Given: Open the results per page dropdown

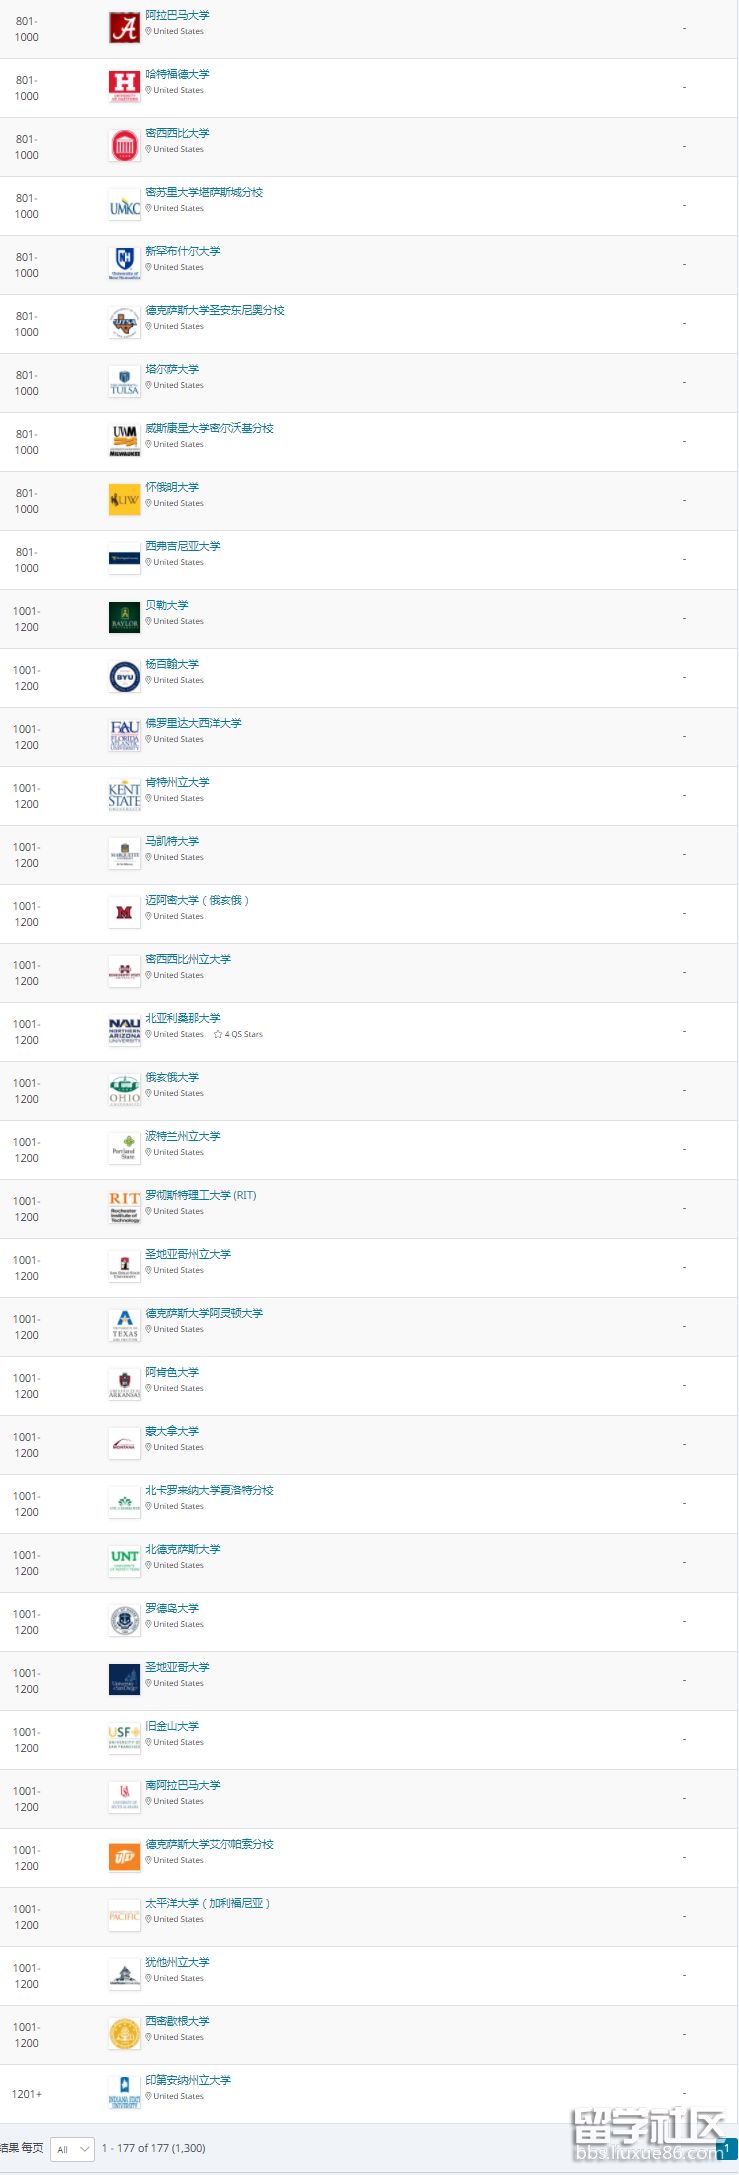Looking at the screenshot, I should [72, 2149].
